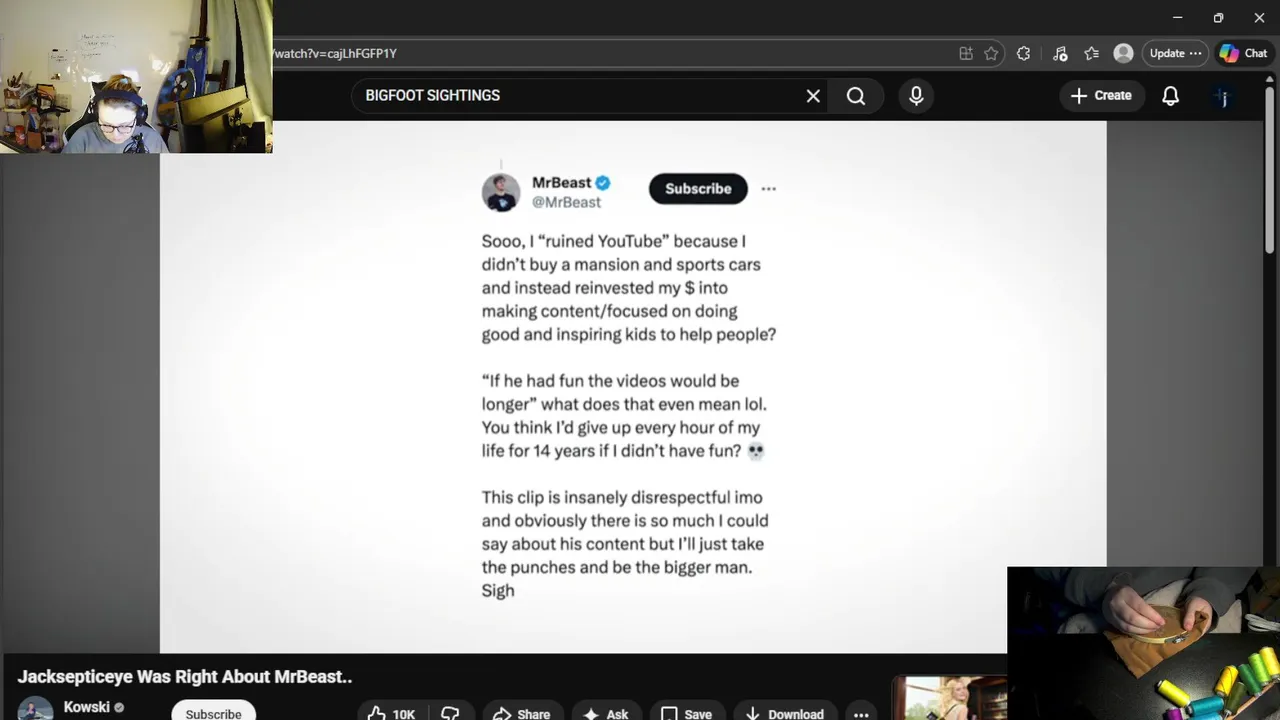Download the video

click(784, 713)
